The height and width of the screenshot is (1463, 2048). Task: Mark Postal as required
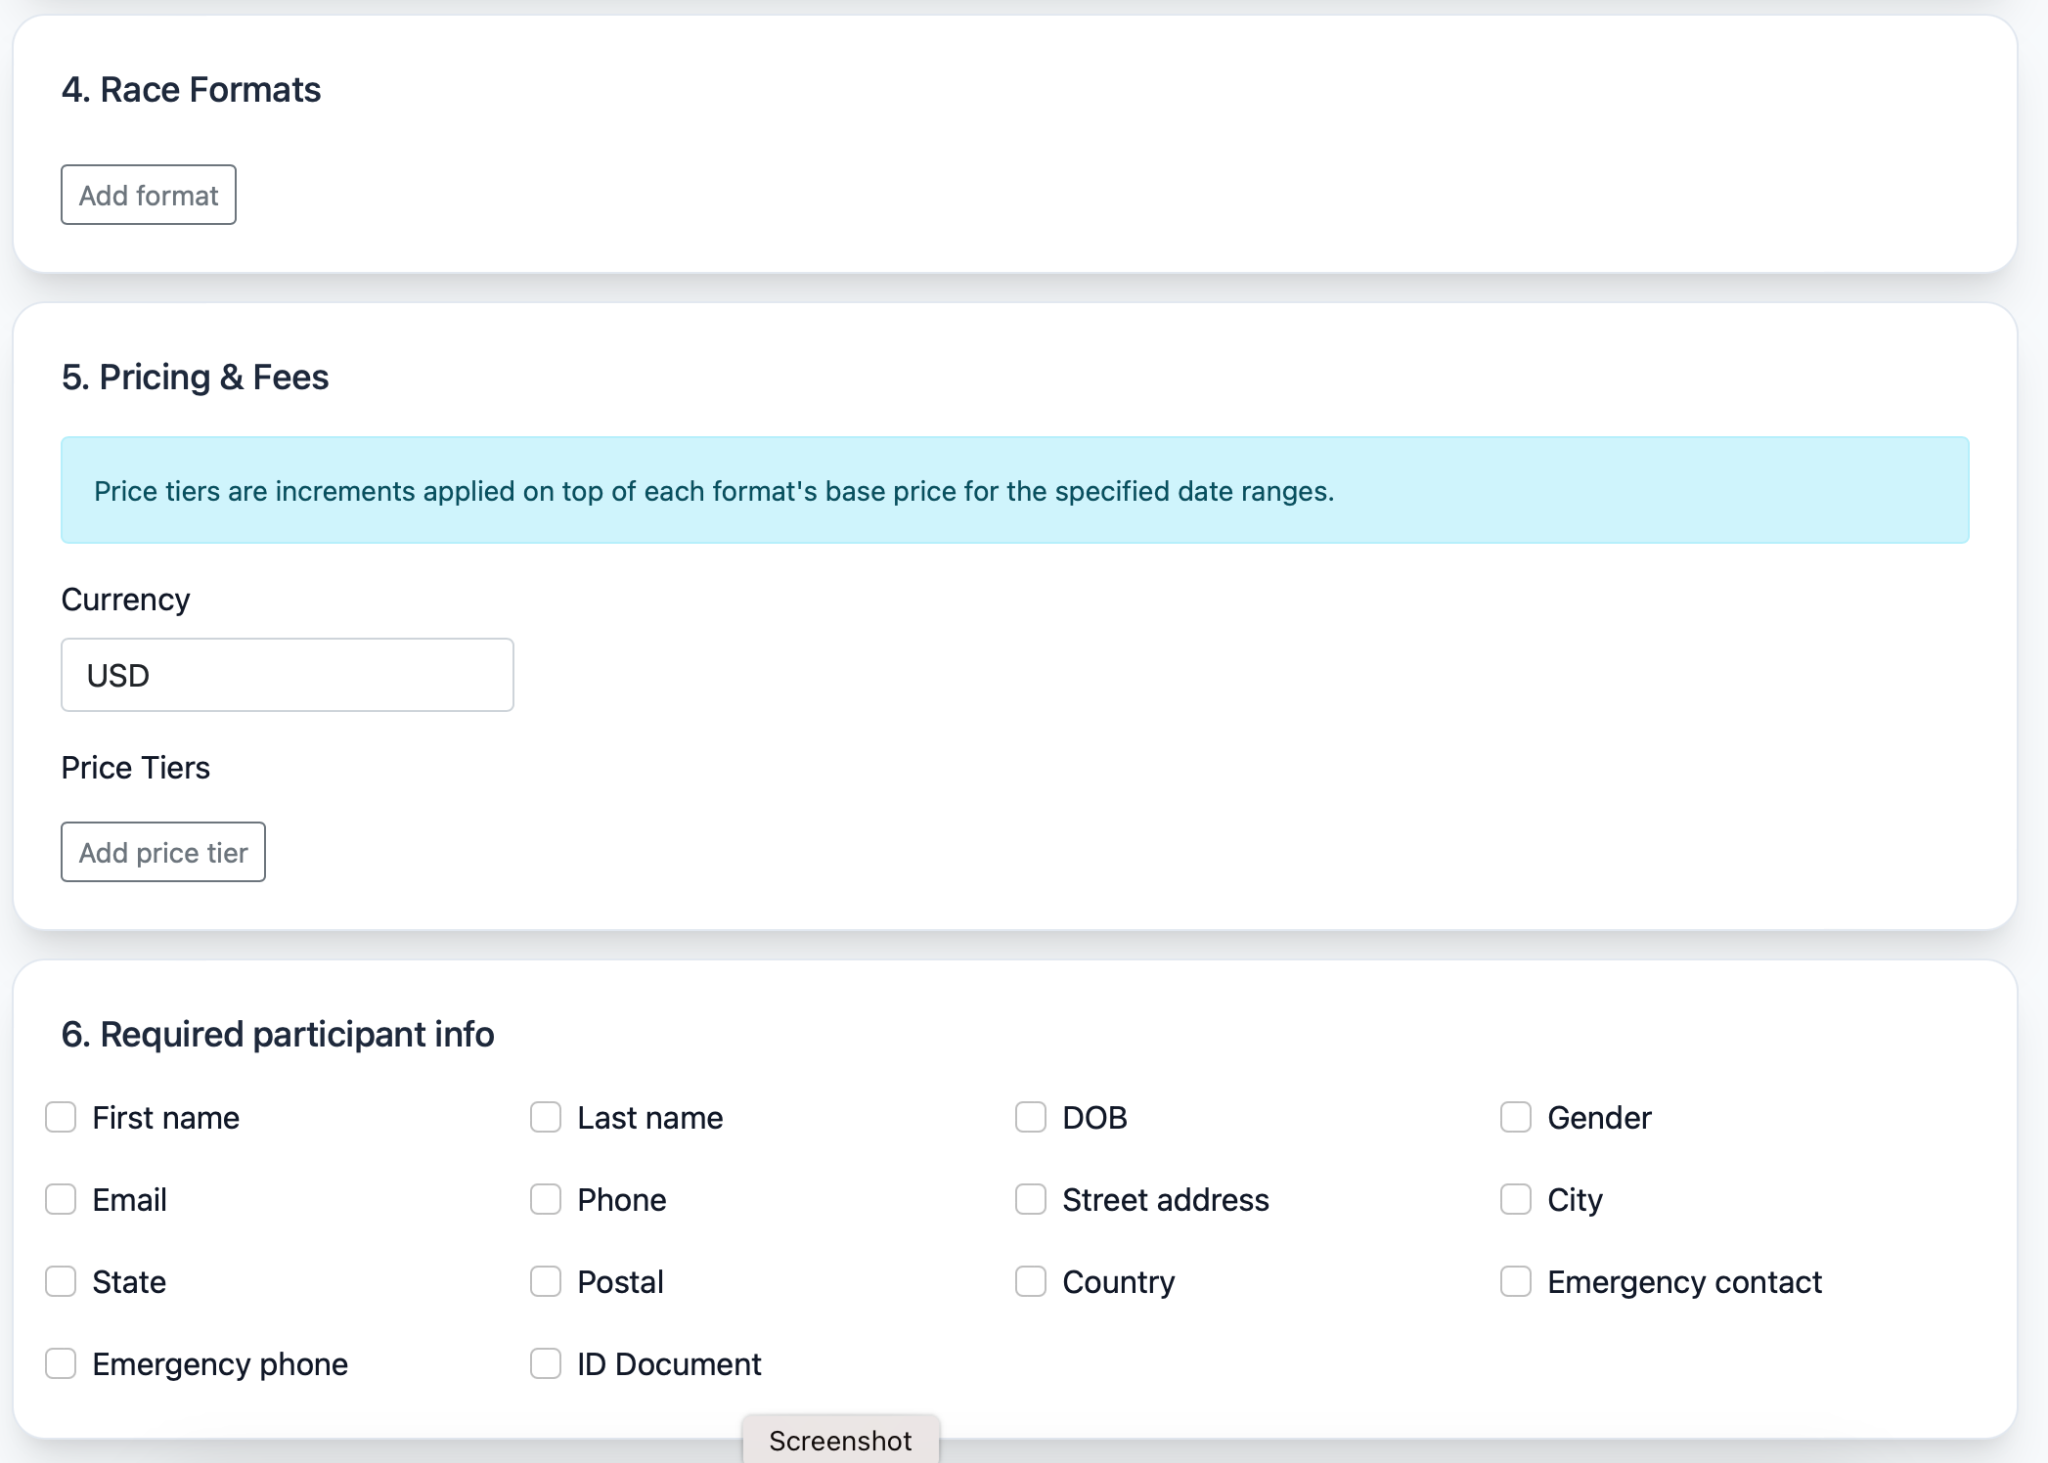tap(545, 1281)
